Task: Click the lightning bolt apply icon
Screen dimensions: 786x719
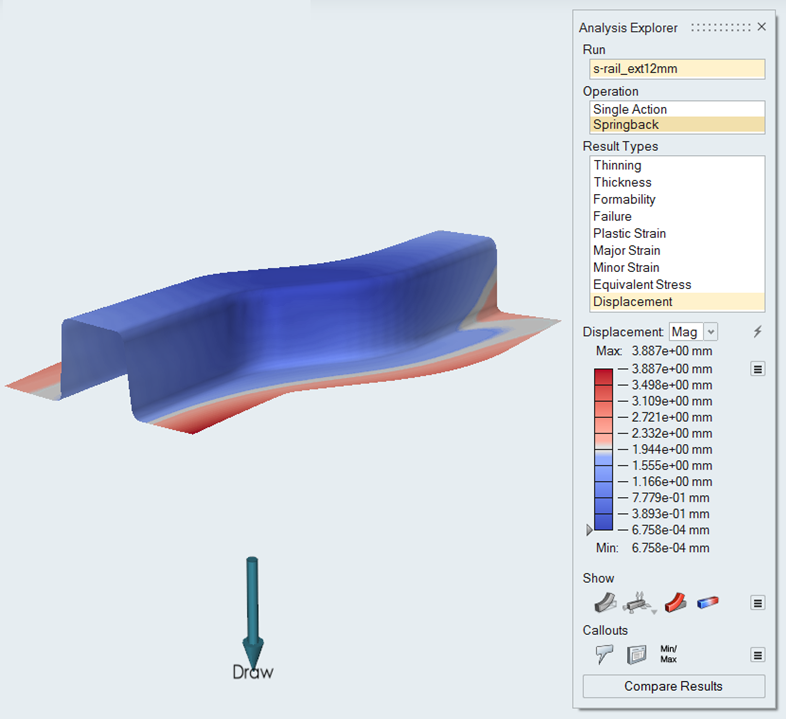Action: [757, 332]
